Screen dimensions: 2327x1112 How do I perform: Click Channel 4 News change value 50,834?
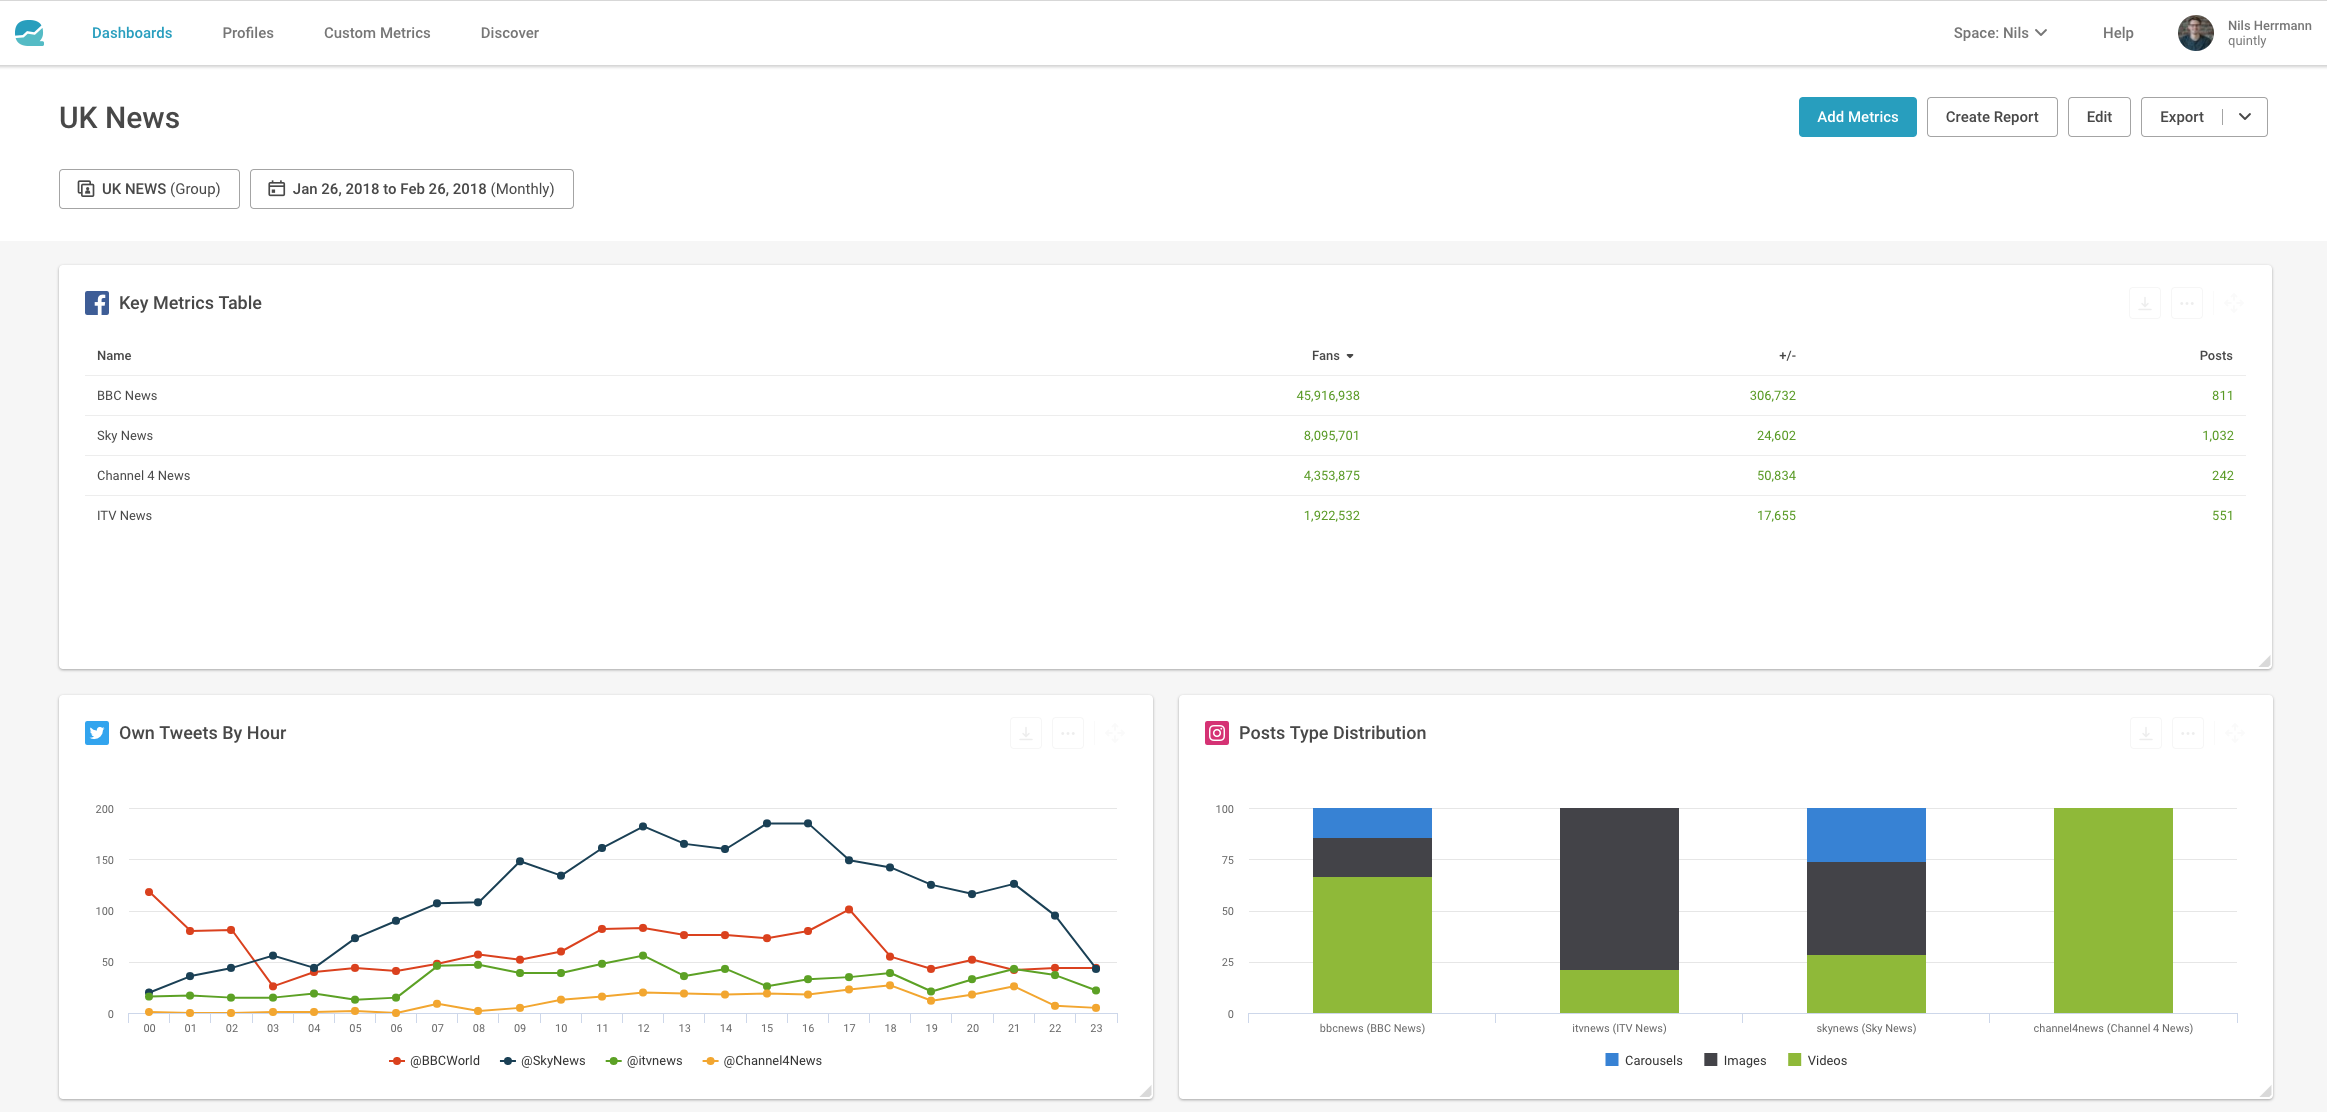tap(1776, 476)
